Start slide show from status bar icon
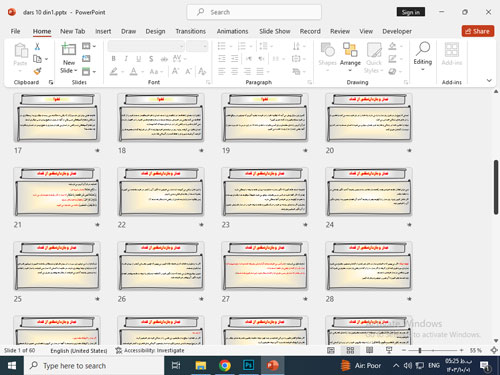Image resolution: width=500 pixels, height=375 pixels. pyautogui.click(x=389, y=350)
